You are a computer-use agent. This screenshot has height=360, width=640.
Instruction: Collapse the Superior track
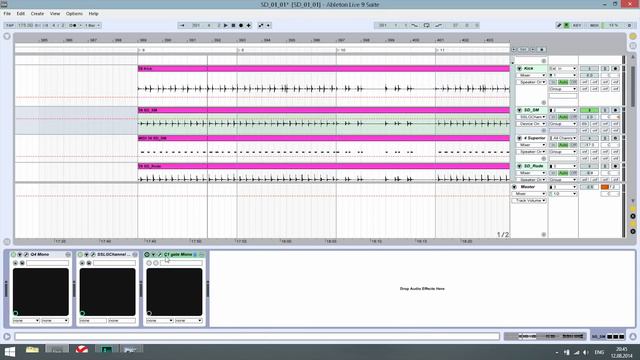point(519,138)
